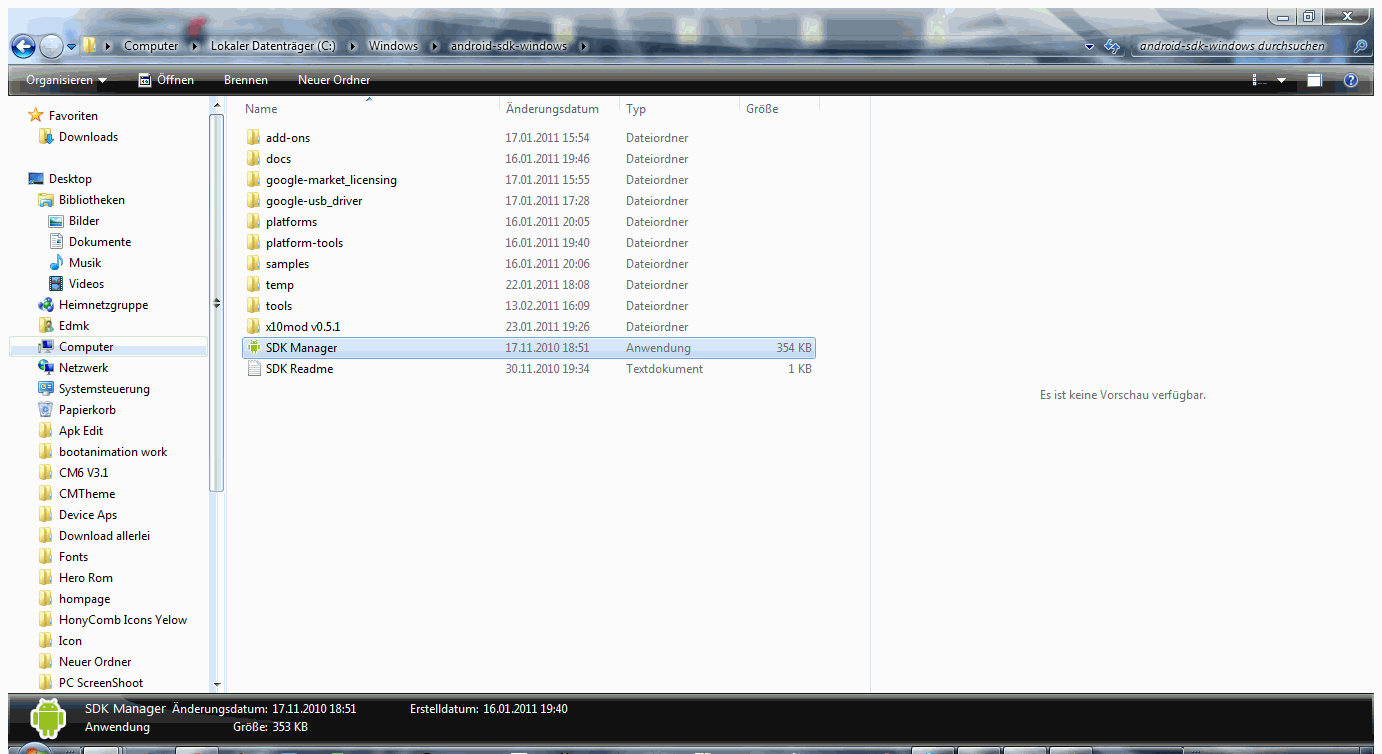Screen dimensions: 1382x754
Task: Open Systemsteuerung icon in navigation pane
Action: [x=45, y=389]
